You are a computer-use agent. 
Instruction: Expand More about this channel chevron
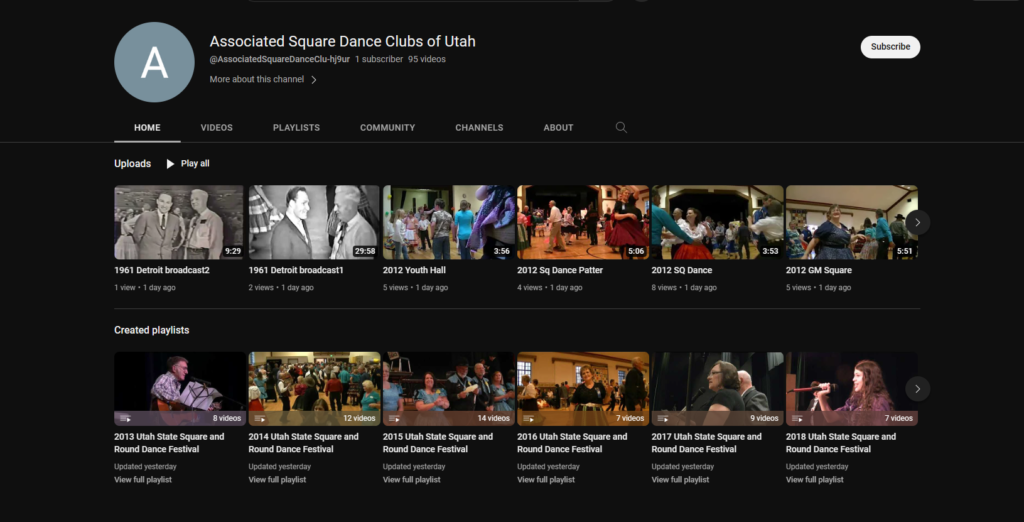(313, 80)
